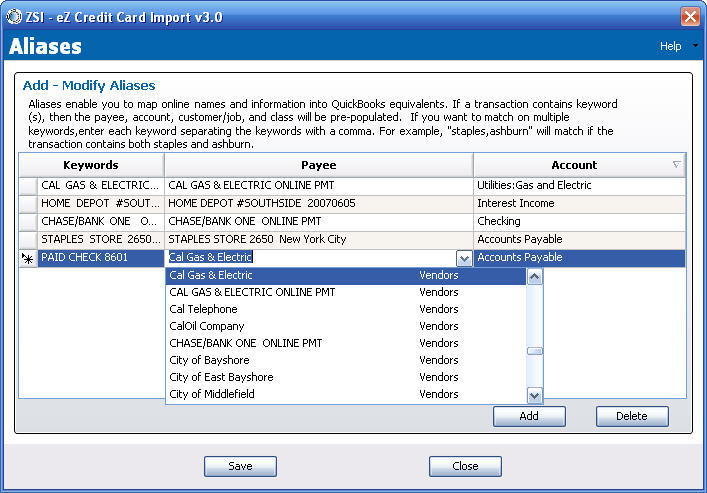Choose City of East Bayshore from dropdown list
The width and height of the screenshot is (707, 493).
pyautogui.click(x=345, y=378)
